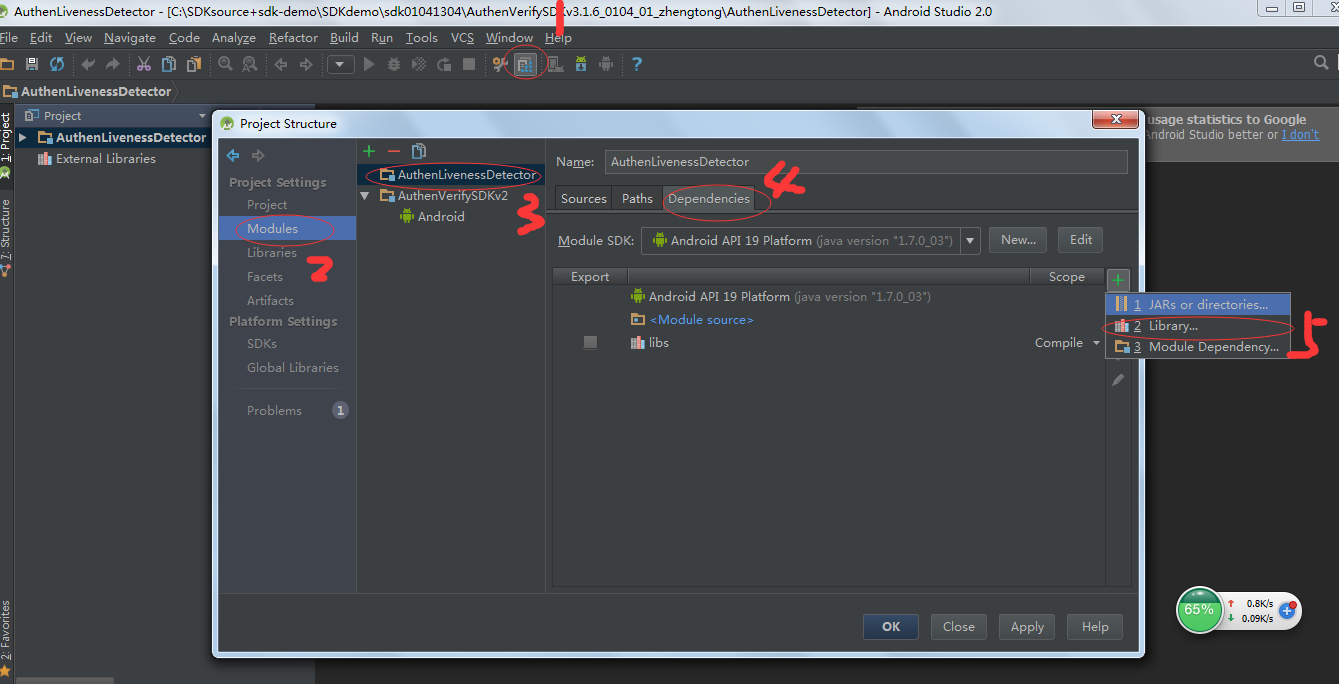This screenshot has height=684, width=1339.
Task: Click the main toolbar Forward navigation arrow
Action: click(306, 64)
